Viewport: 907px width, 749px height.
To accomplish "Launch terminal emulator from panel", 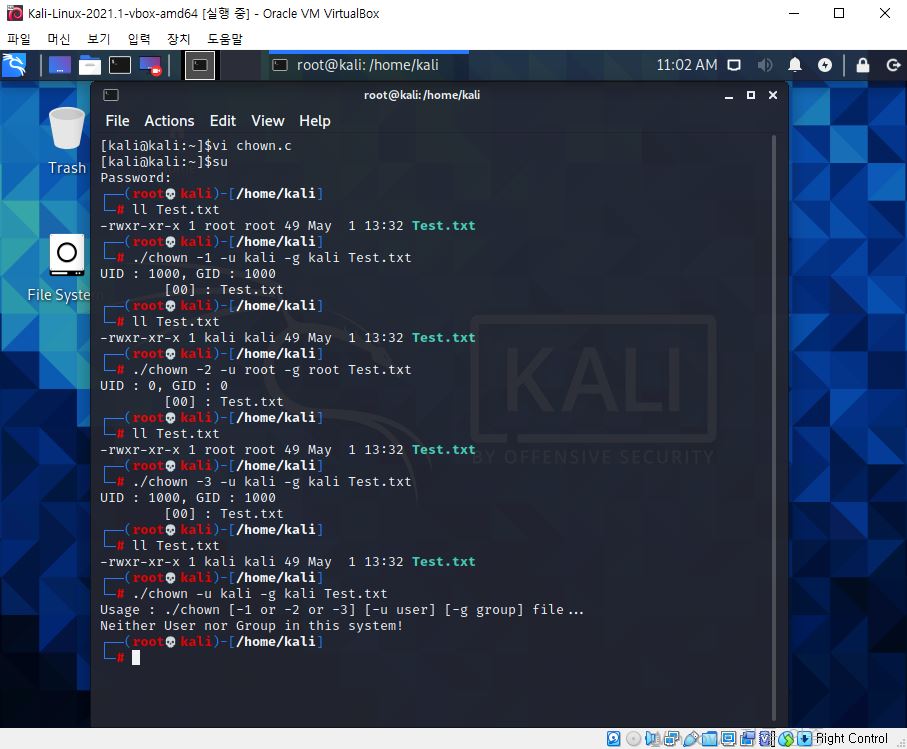I will click(120, 65).
